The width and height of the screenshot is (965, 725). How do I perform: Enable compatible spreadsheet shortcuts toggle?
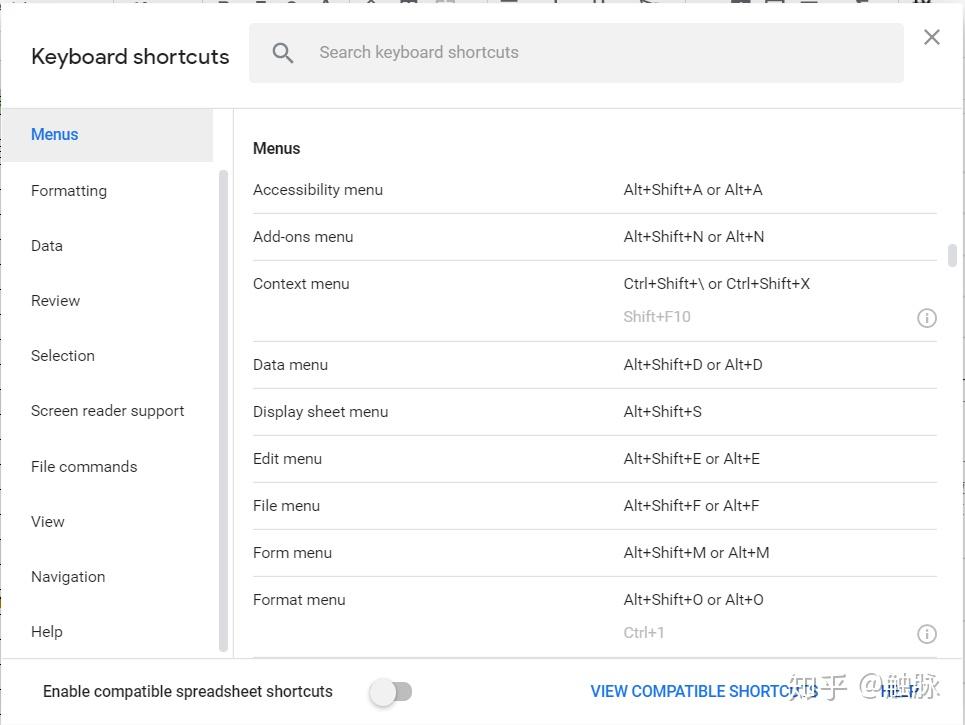point(391,692)
